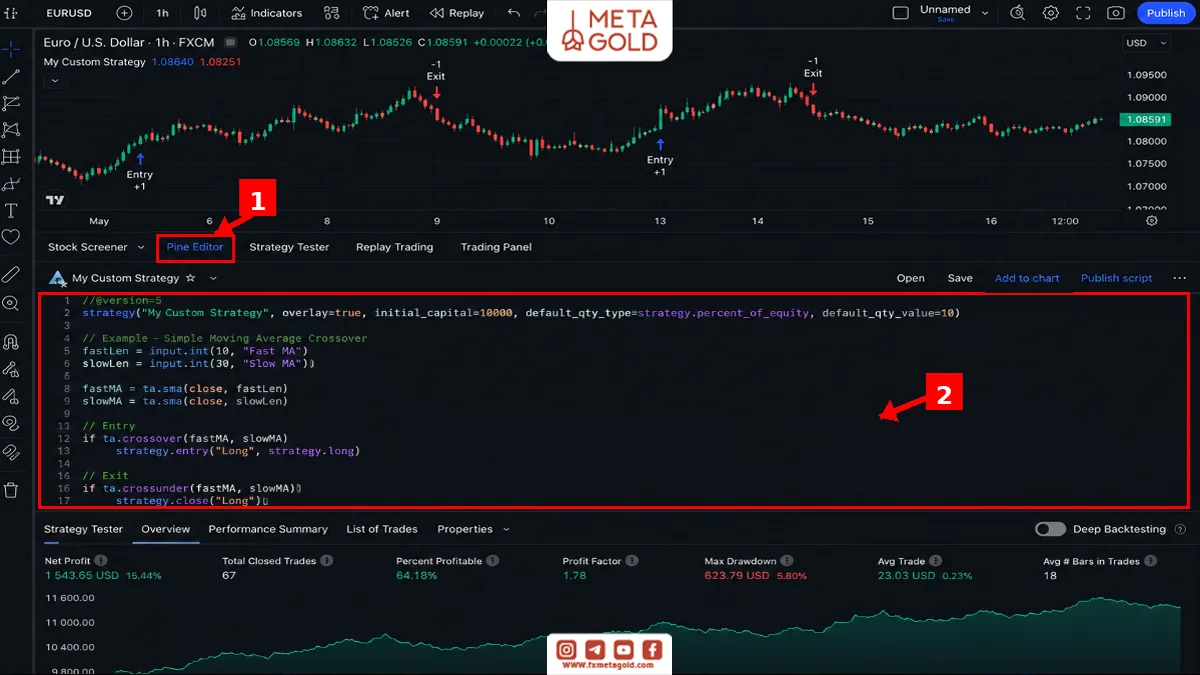This screenshot has width=1200, height=675.
Task: Favorite My Custom Strategy star icon
Action: [190, 278]
